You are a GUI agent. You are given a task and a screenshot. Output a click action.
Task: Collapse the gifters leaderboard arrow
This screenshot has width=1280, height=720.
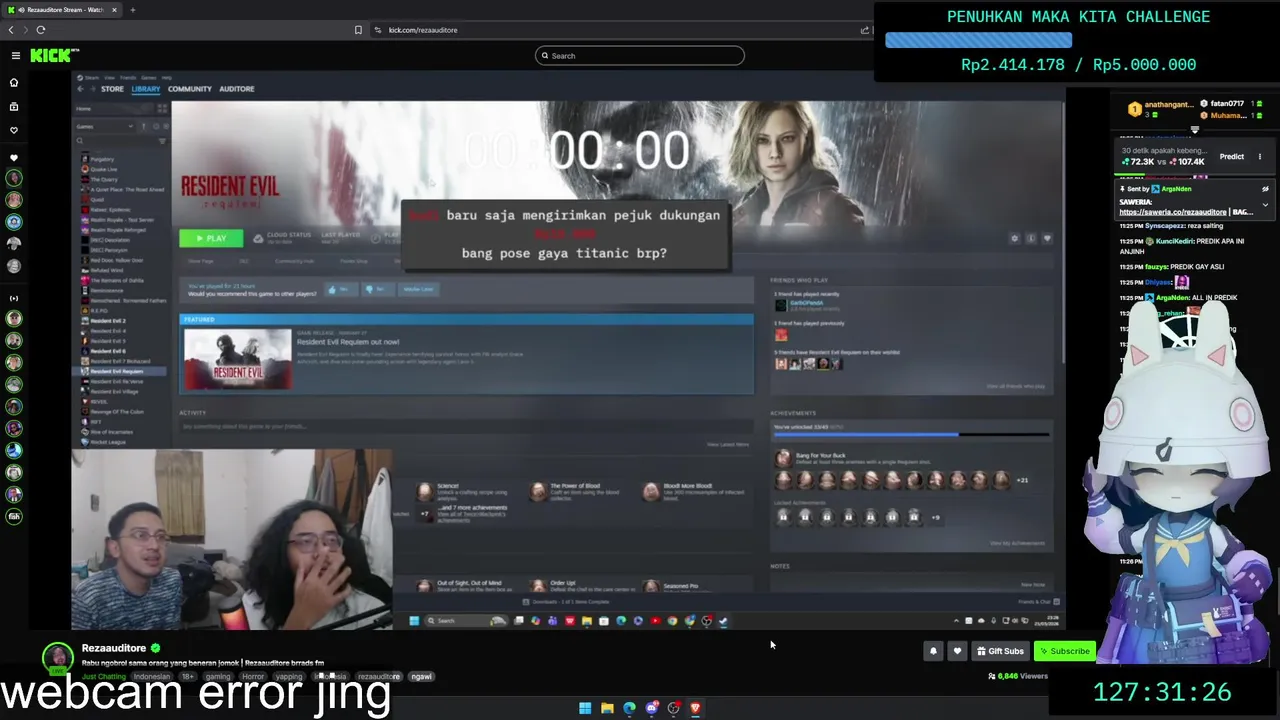[x=1195, y=129]
